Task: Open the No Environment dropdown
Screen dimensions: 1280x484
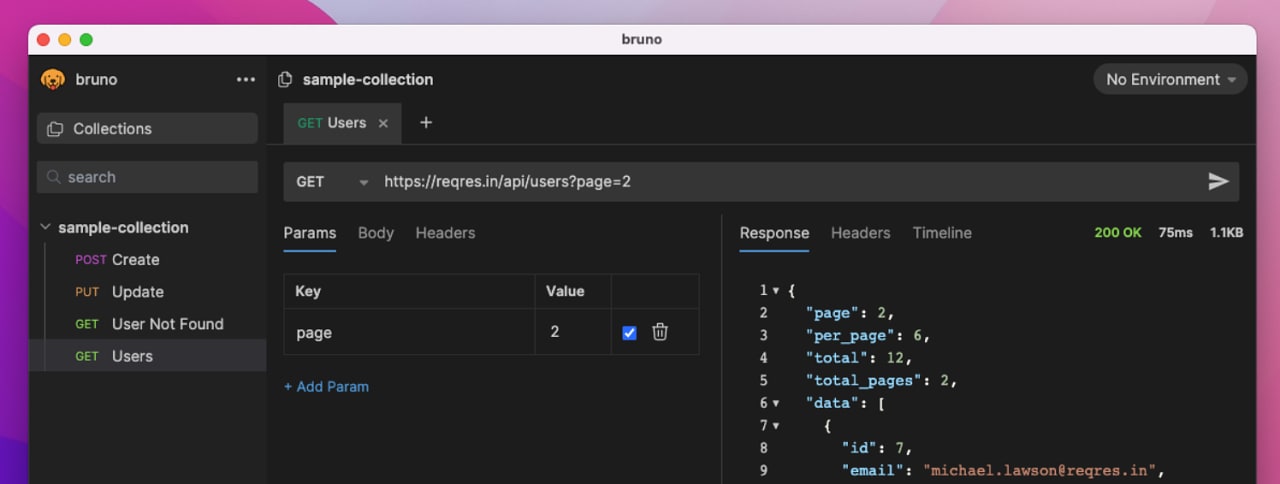Action: click(1170, 80)
